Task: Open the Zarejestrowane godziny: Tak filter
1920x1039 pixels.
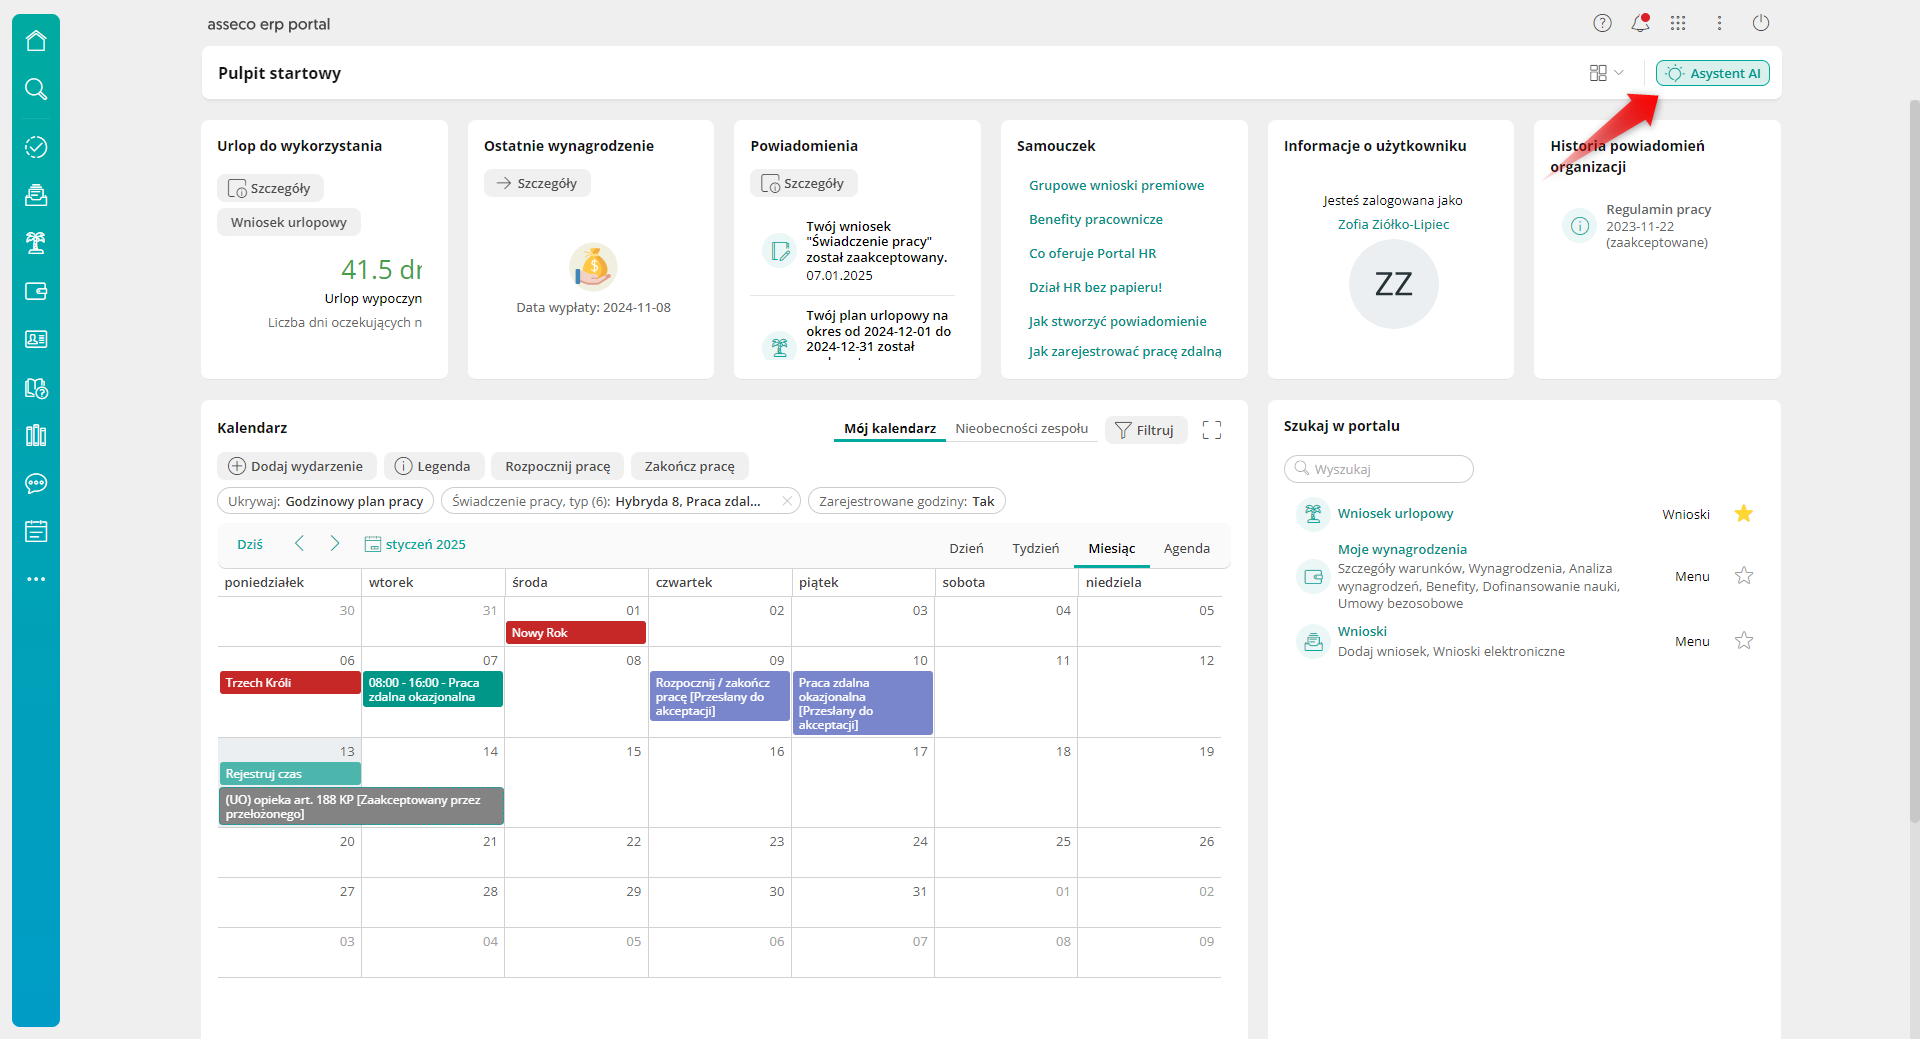Action: click(906, 501)
